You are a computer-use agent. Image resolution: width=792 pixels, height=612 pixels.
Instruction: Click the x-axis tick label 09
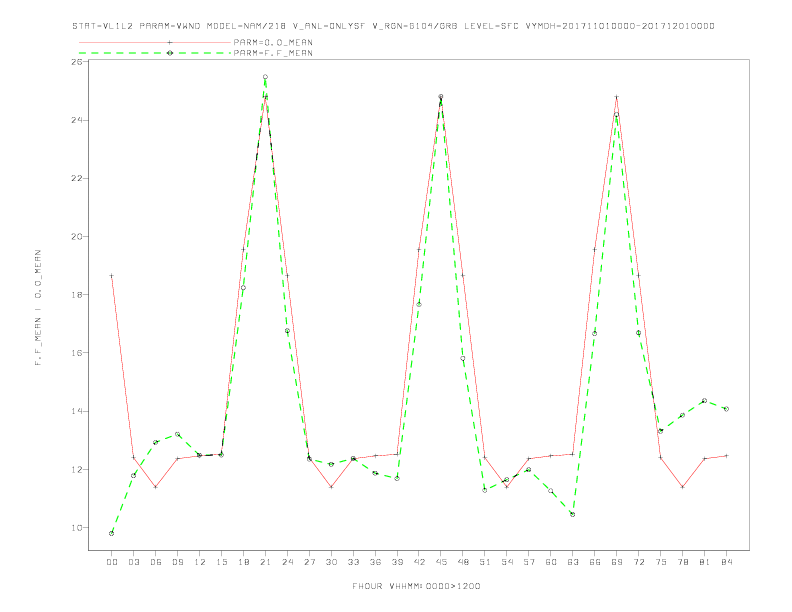177,562
